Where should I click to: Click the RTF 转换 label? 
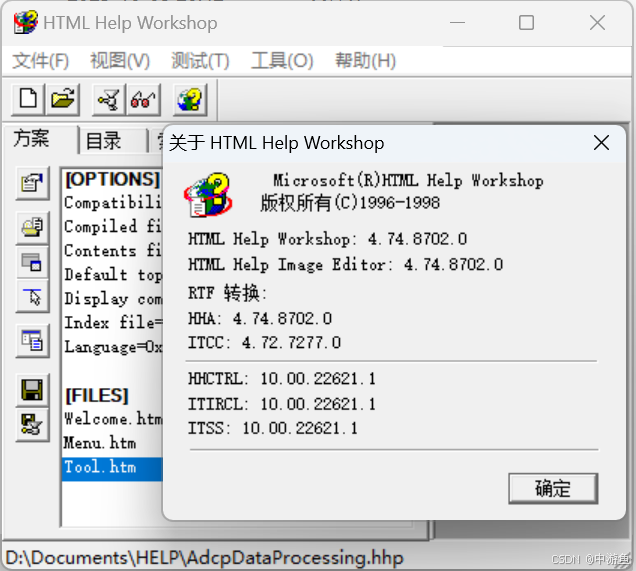tap(228, 293)
